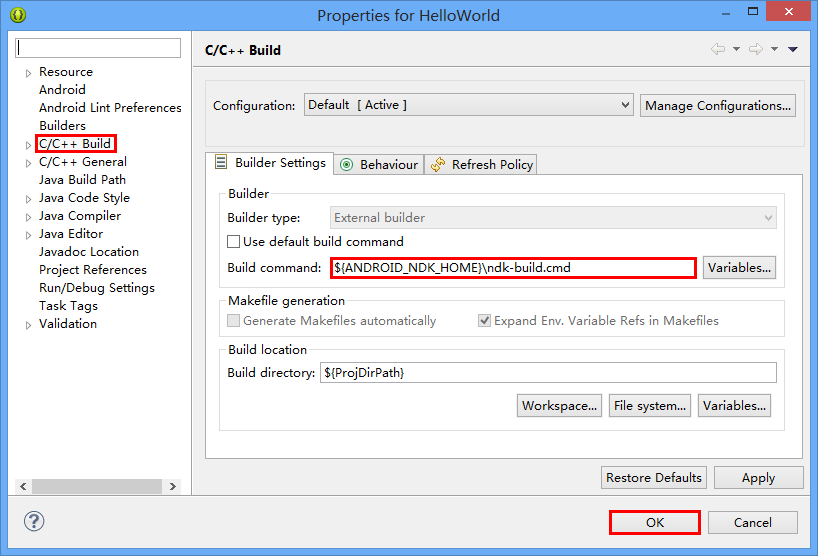Click tree horizontal scrollbar left arrow
The image size is (818, 556).
point(23,486)
